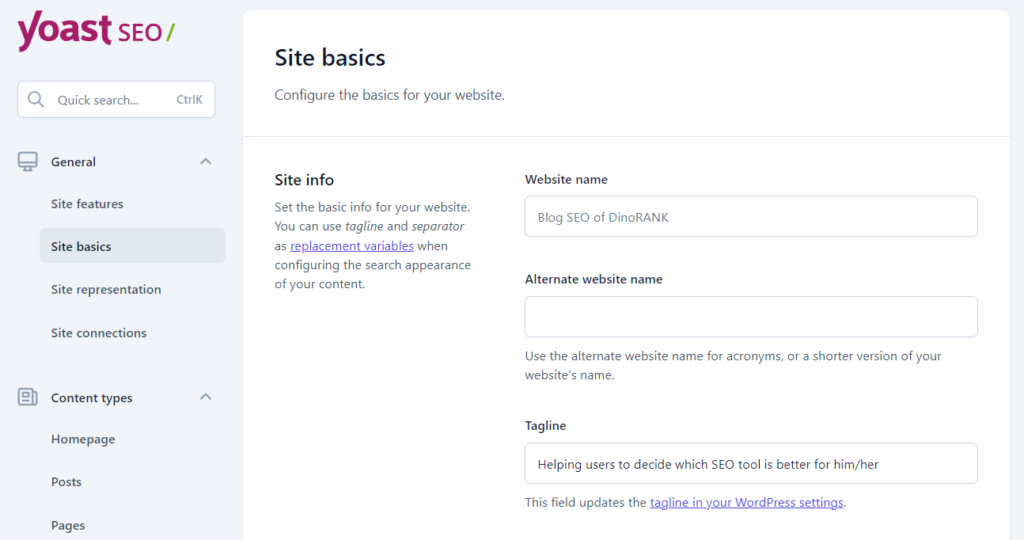The width and height of the screenshot is (1024, 540).
Task: Select Site basics in the sidebar
Action: (133, 246)
